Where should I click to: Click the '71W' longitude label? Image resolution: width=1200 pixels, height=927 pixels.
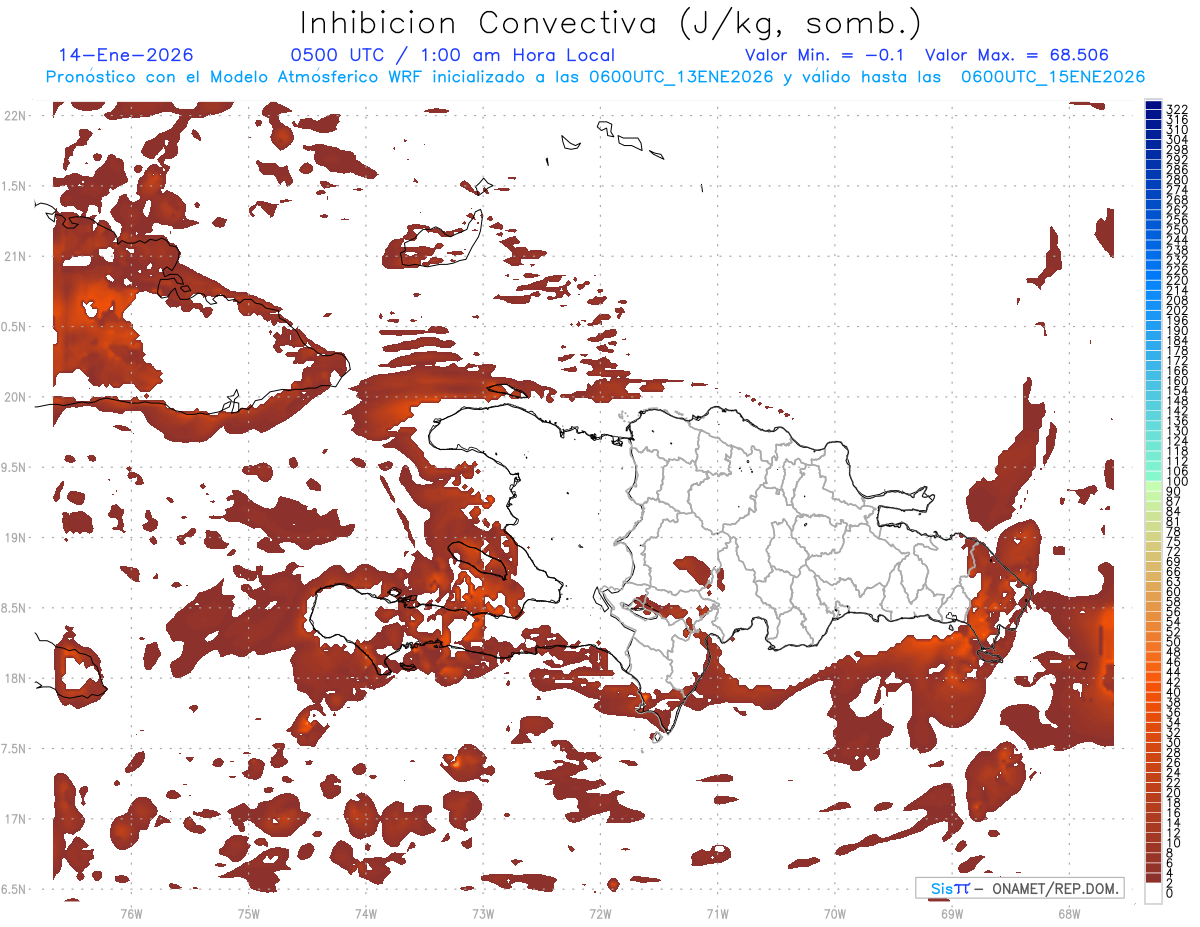(717, 913)
